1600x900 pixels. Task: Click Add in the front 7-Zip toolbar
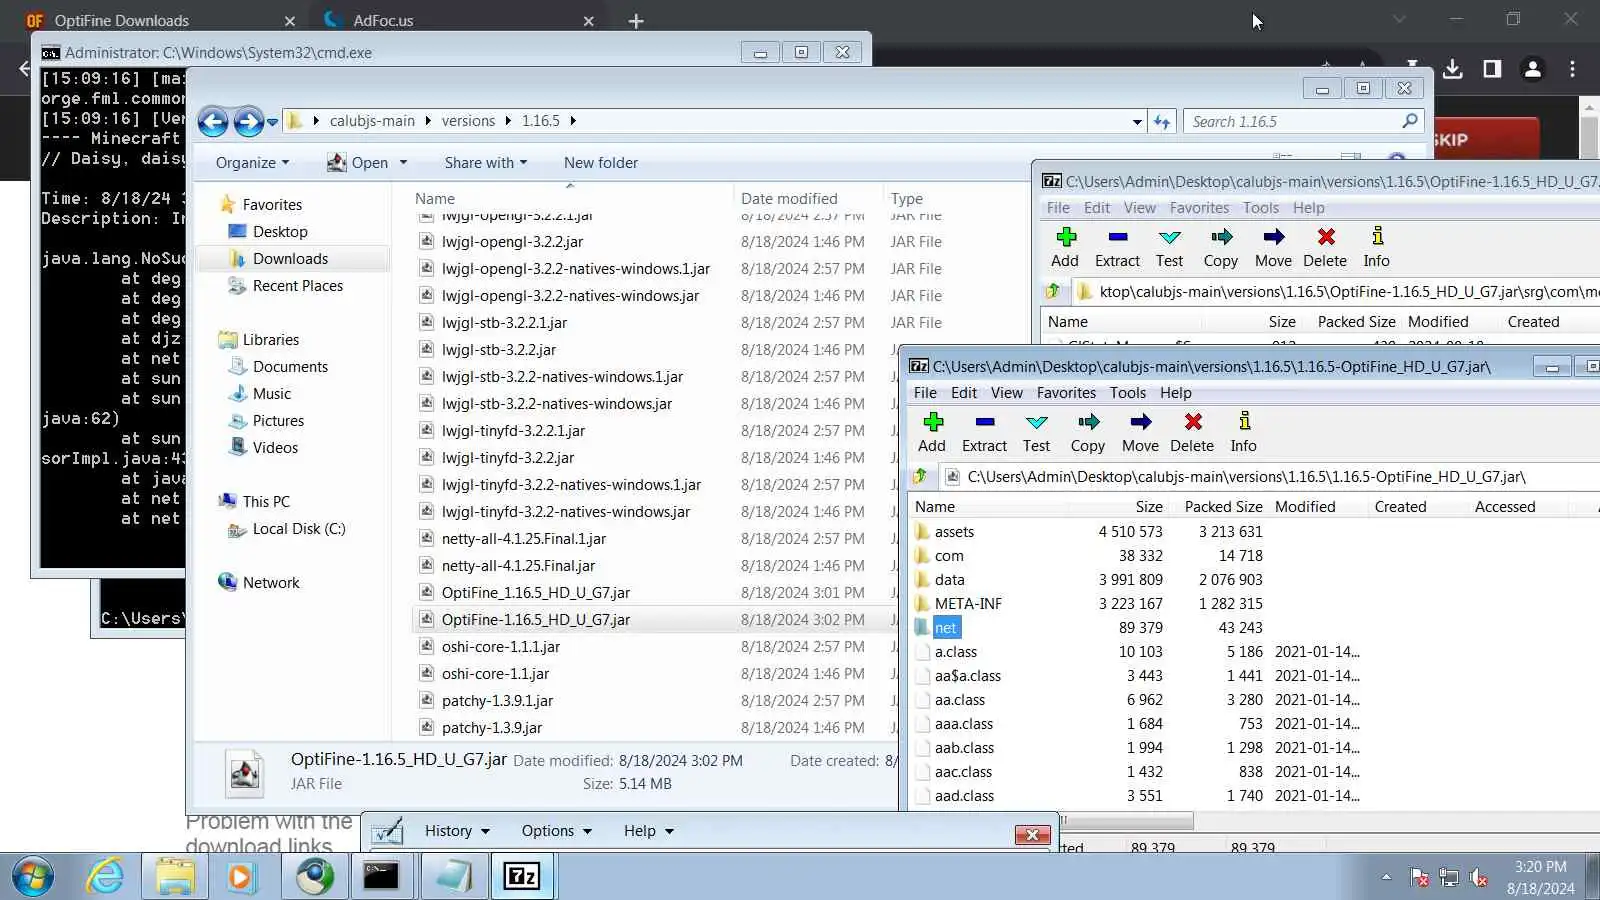click(932, 432)
